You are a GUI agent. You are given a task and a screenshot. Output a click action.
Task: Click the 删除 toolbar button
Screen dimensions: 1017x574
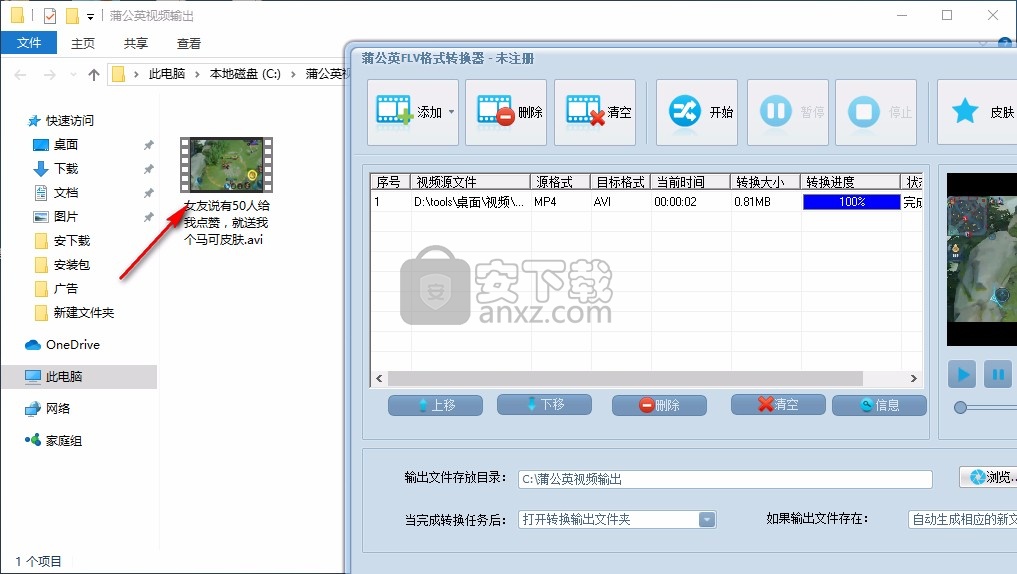pos(506,112)
